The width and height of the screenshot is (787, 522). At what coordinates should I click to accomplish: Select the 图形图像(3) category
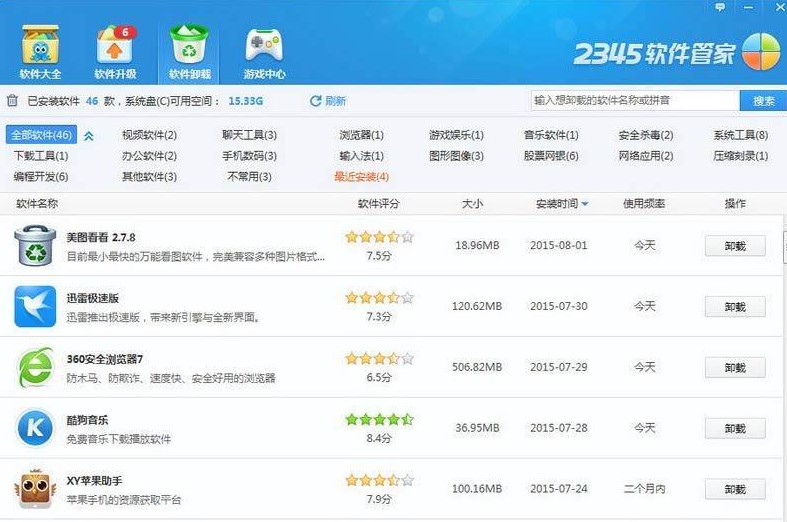pyautogui.click(x=456, y=156)
